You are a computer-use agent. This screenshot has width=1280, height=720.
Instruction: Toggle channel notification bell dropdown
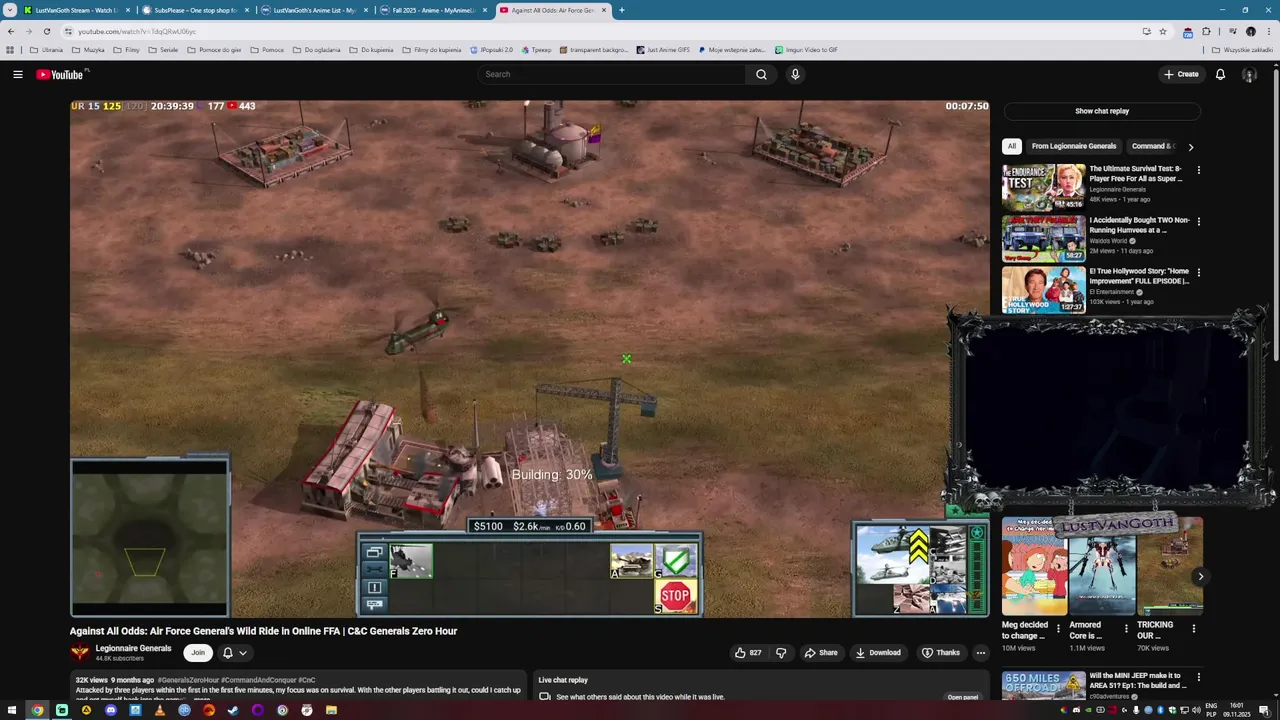[x=234, y=653]
